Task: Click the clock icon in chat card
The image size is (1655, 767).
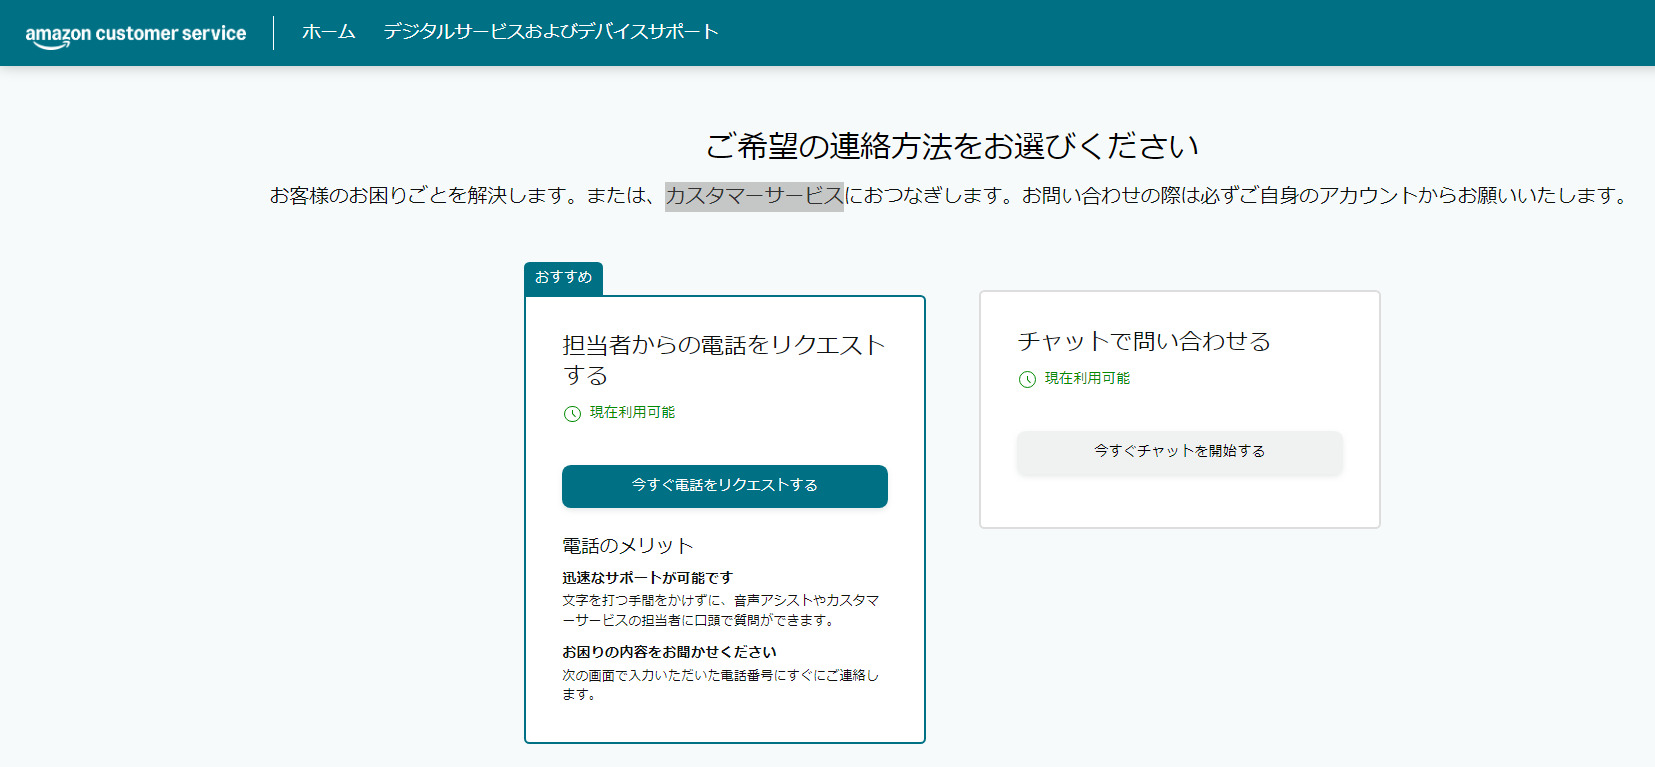Action: [x=1027, y=379]
